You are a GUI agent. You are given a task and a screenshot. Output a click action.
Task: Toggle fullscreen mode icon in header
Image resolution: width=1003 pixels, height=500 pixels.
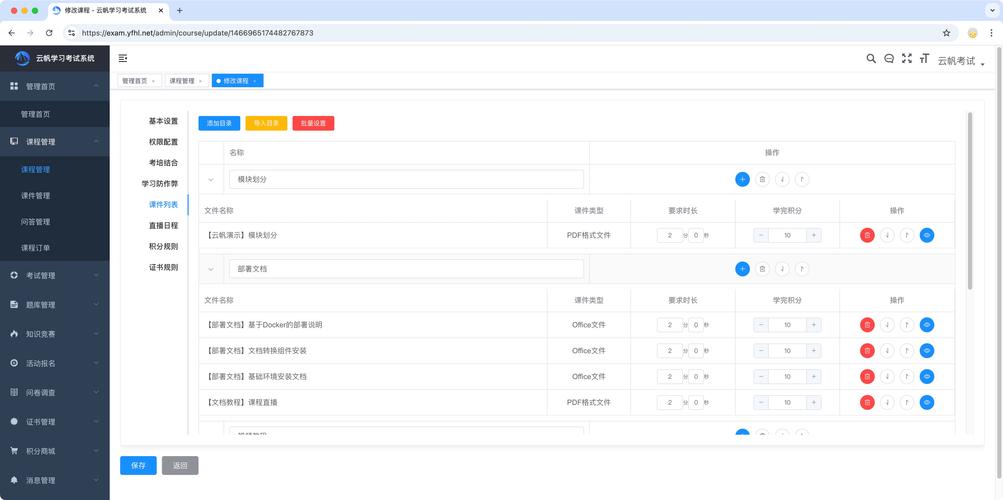point(907,59)
